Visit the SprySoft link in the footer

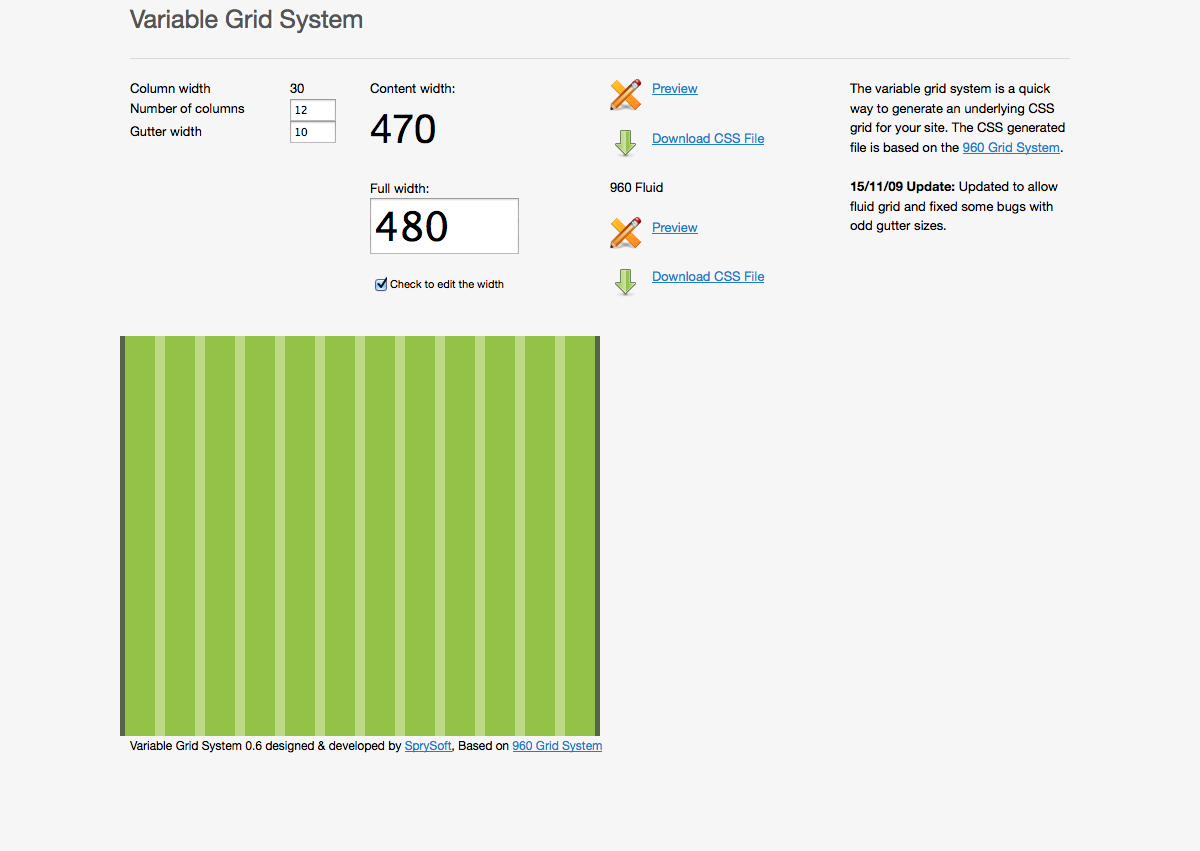[428, 746]
